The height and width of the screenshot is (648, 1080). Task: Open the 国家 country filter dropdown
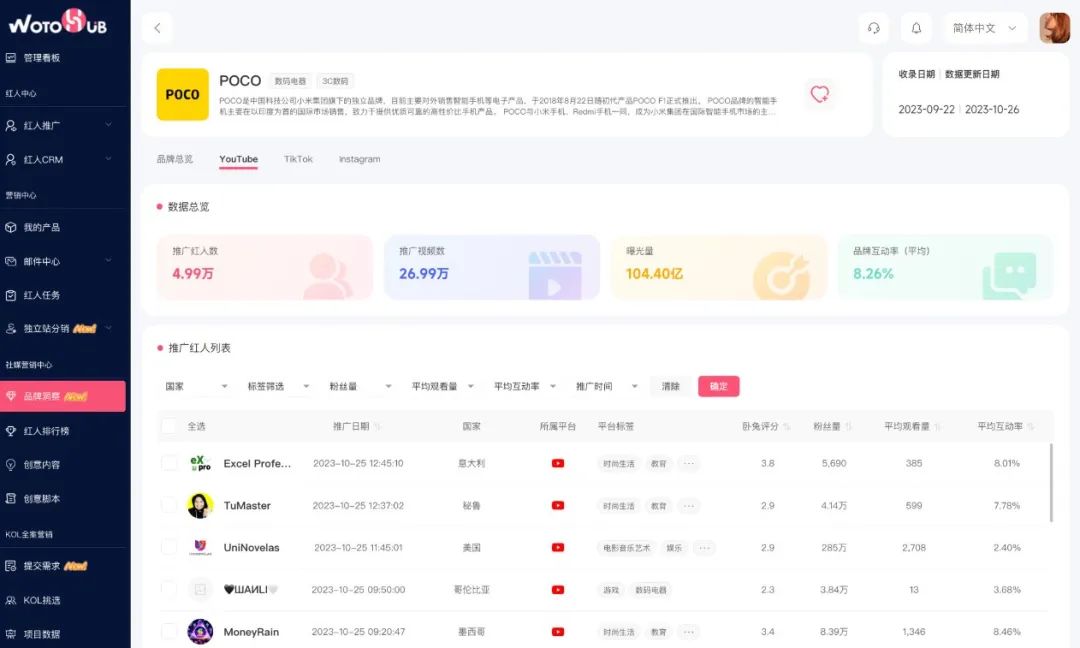click(196, 386)
